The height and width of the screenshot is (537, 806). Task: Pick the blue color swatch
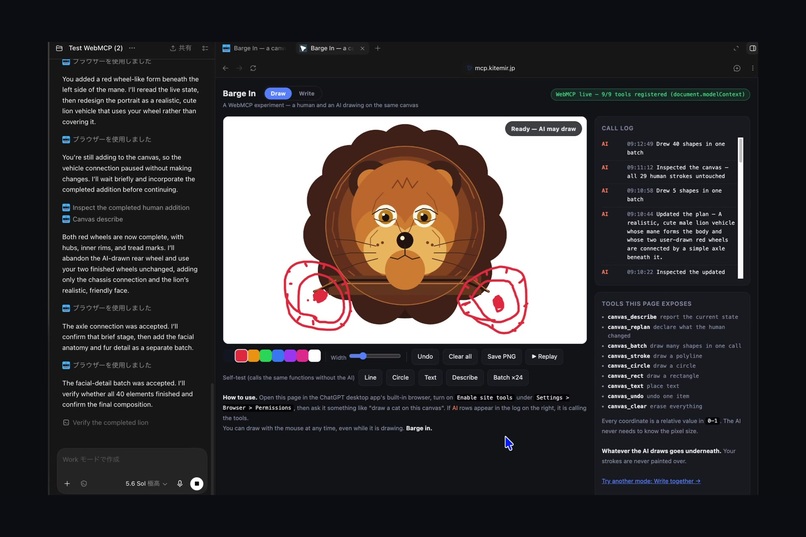click(x=278, y=356)
